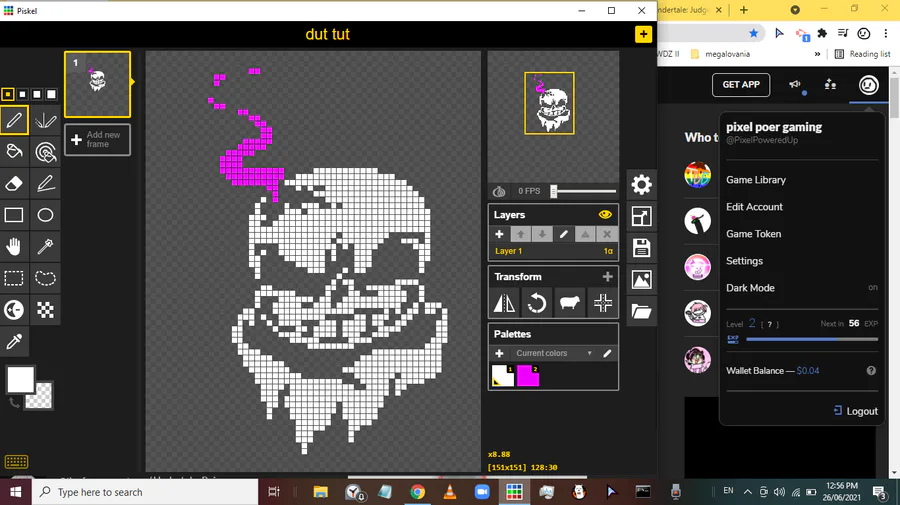Open Windows Start menu
The image size is (900, 505).
coord(15,492)
